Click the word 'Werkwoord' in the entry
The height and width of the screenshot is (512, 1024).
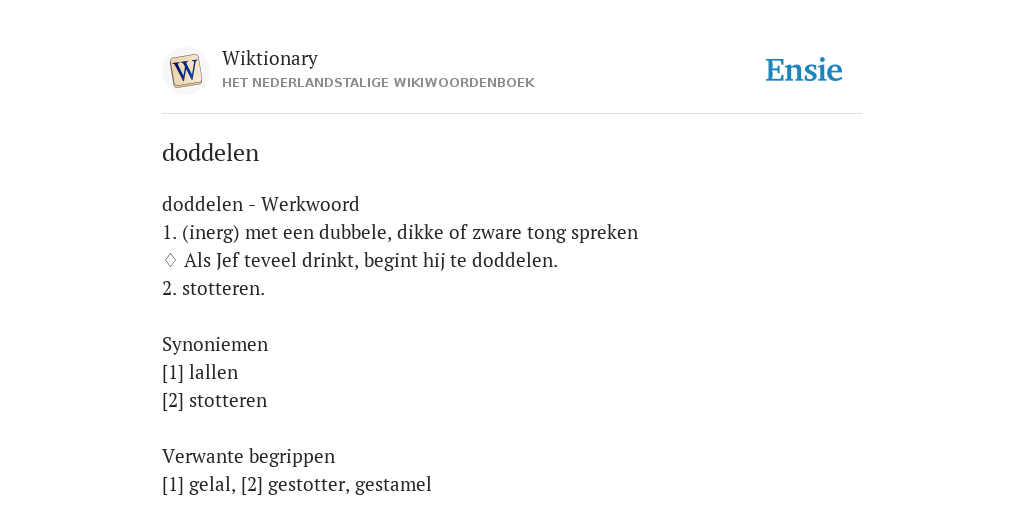[x=310, y=204]
